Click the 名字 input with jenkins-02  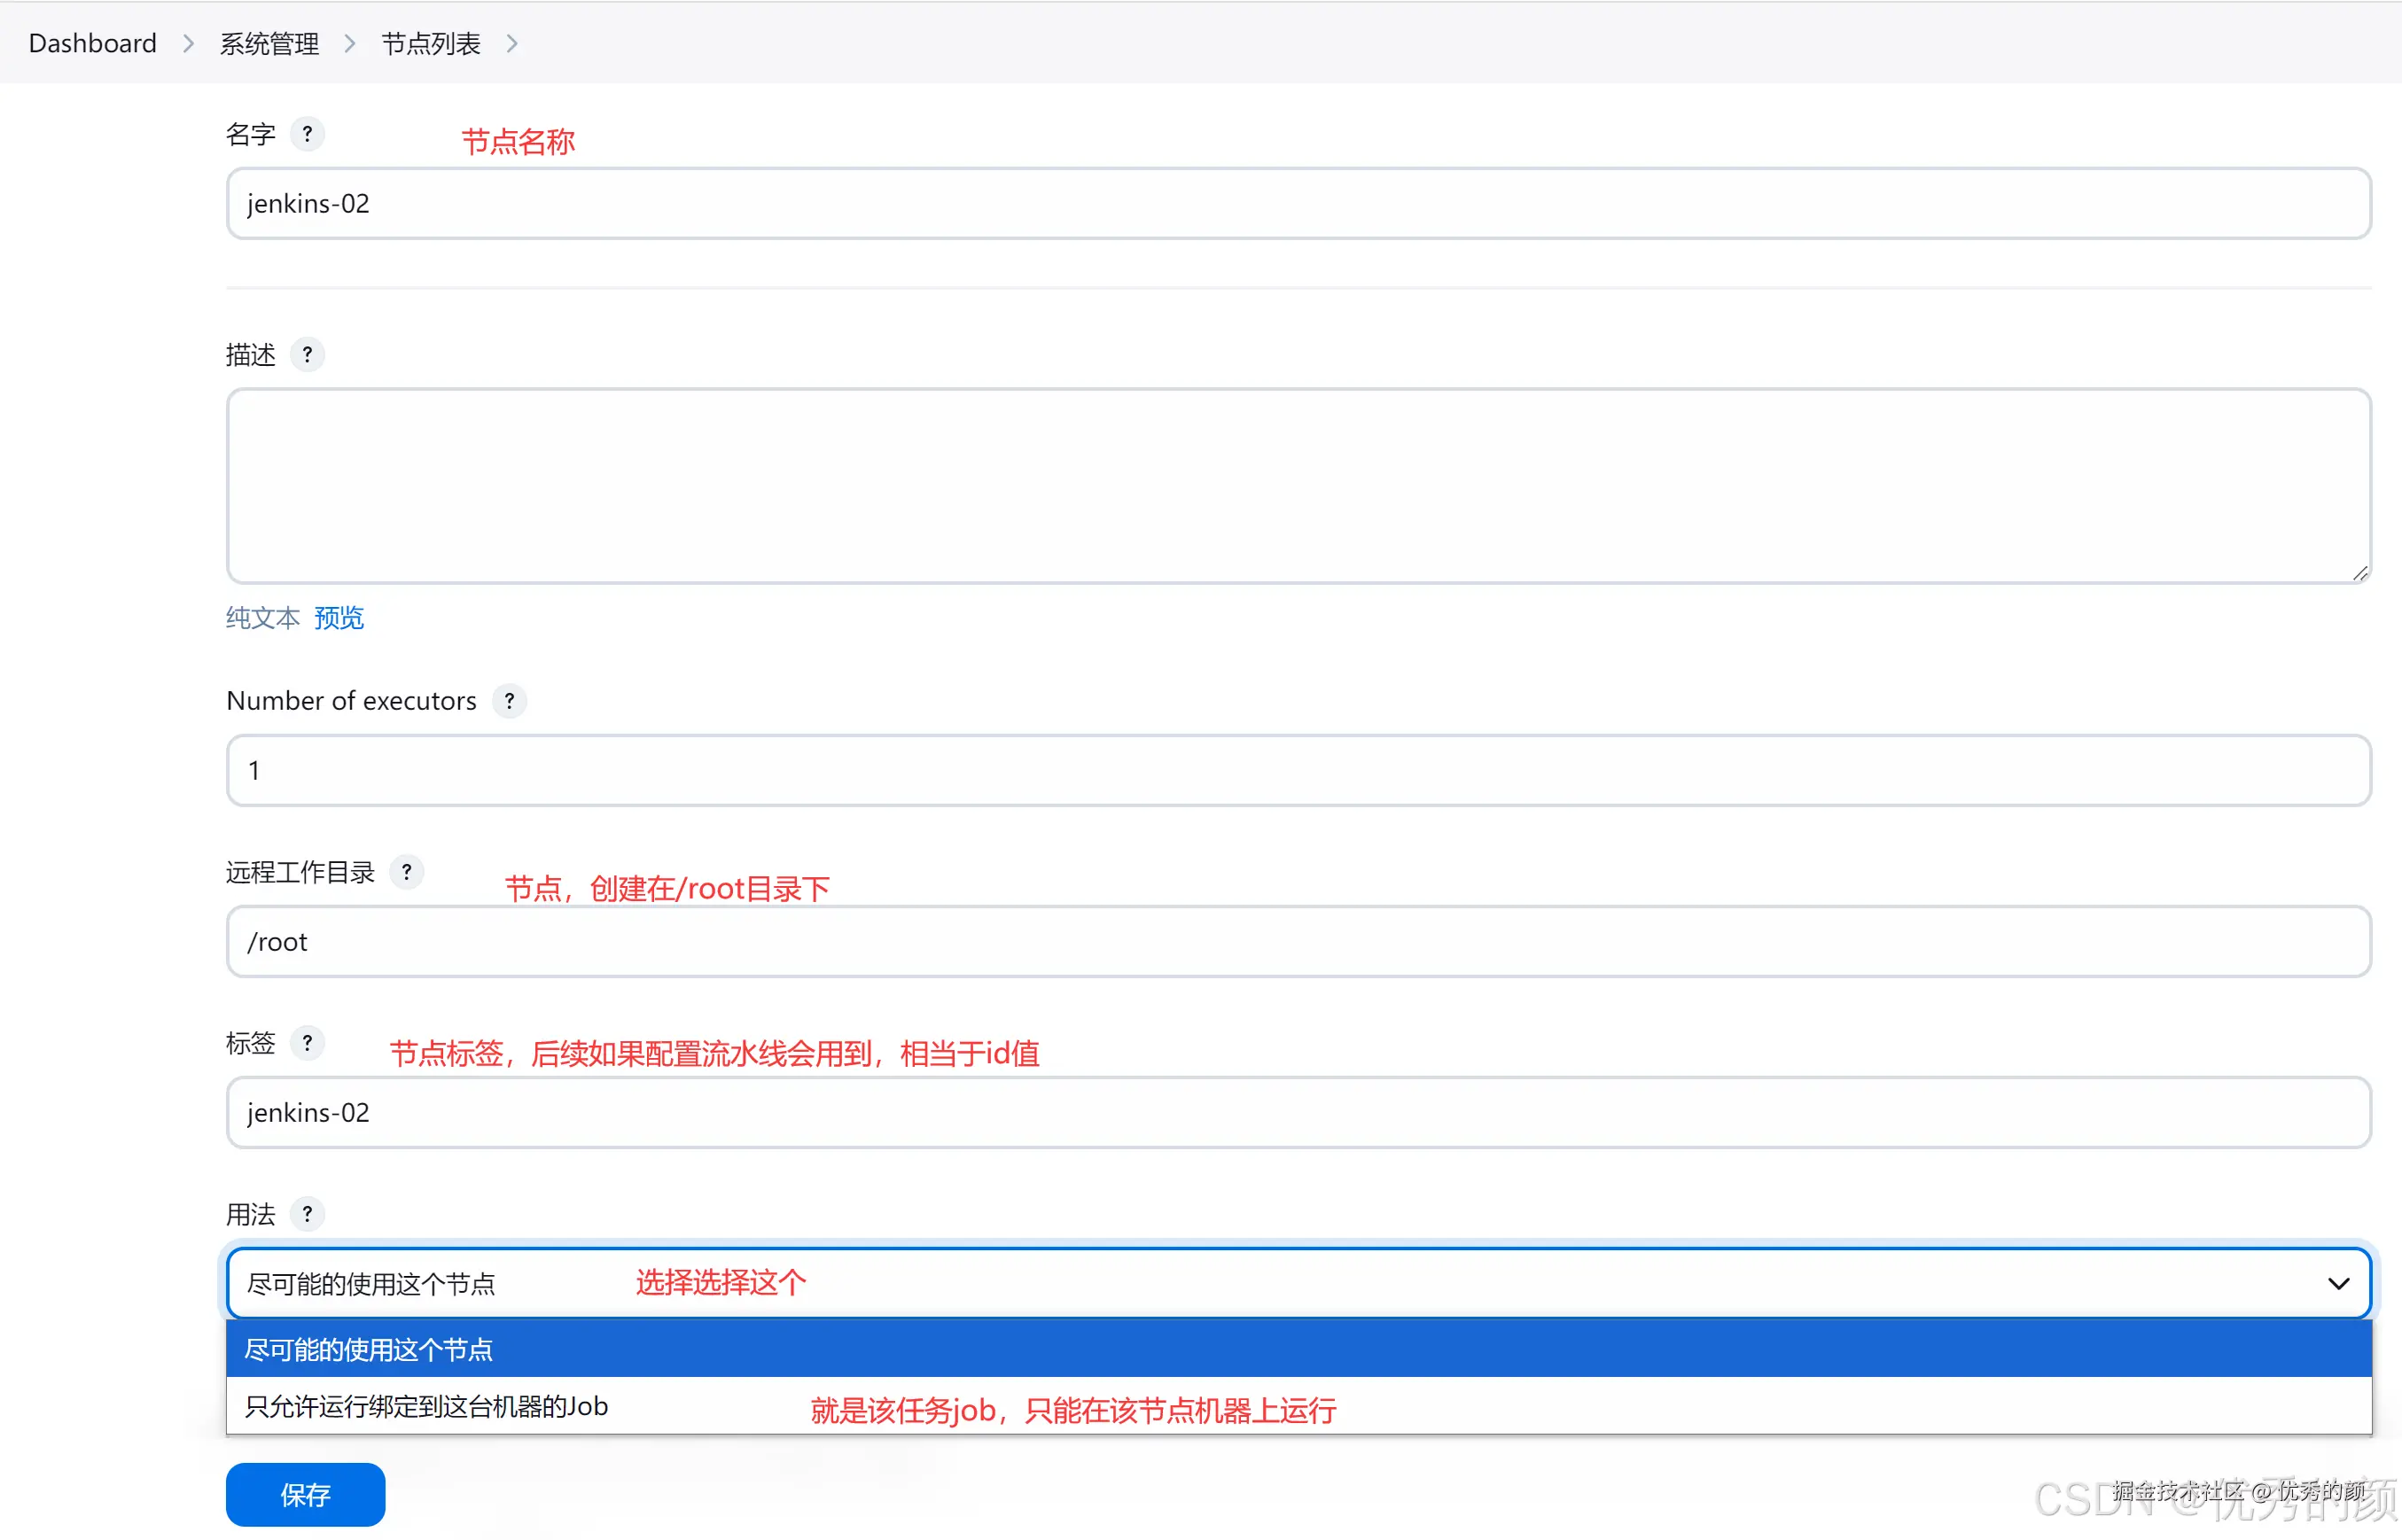click(1298, 204)
